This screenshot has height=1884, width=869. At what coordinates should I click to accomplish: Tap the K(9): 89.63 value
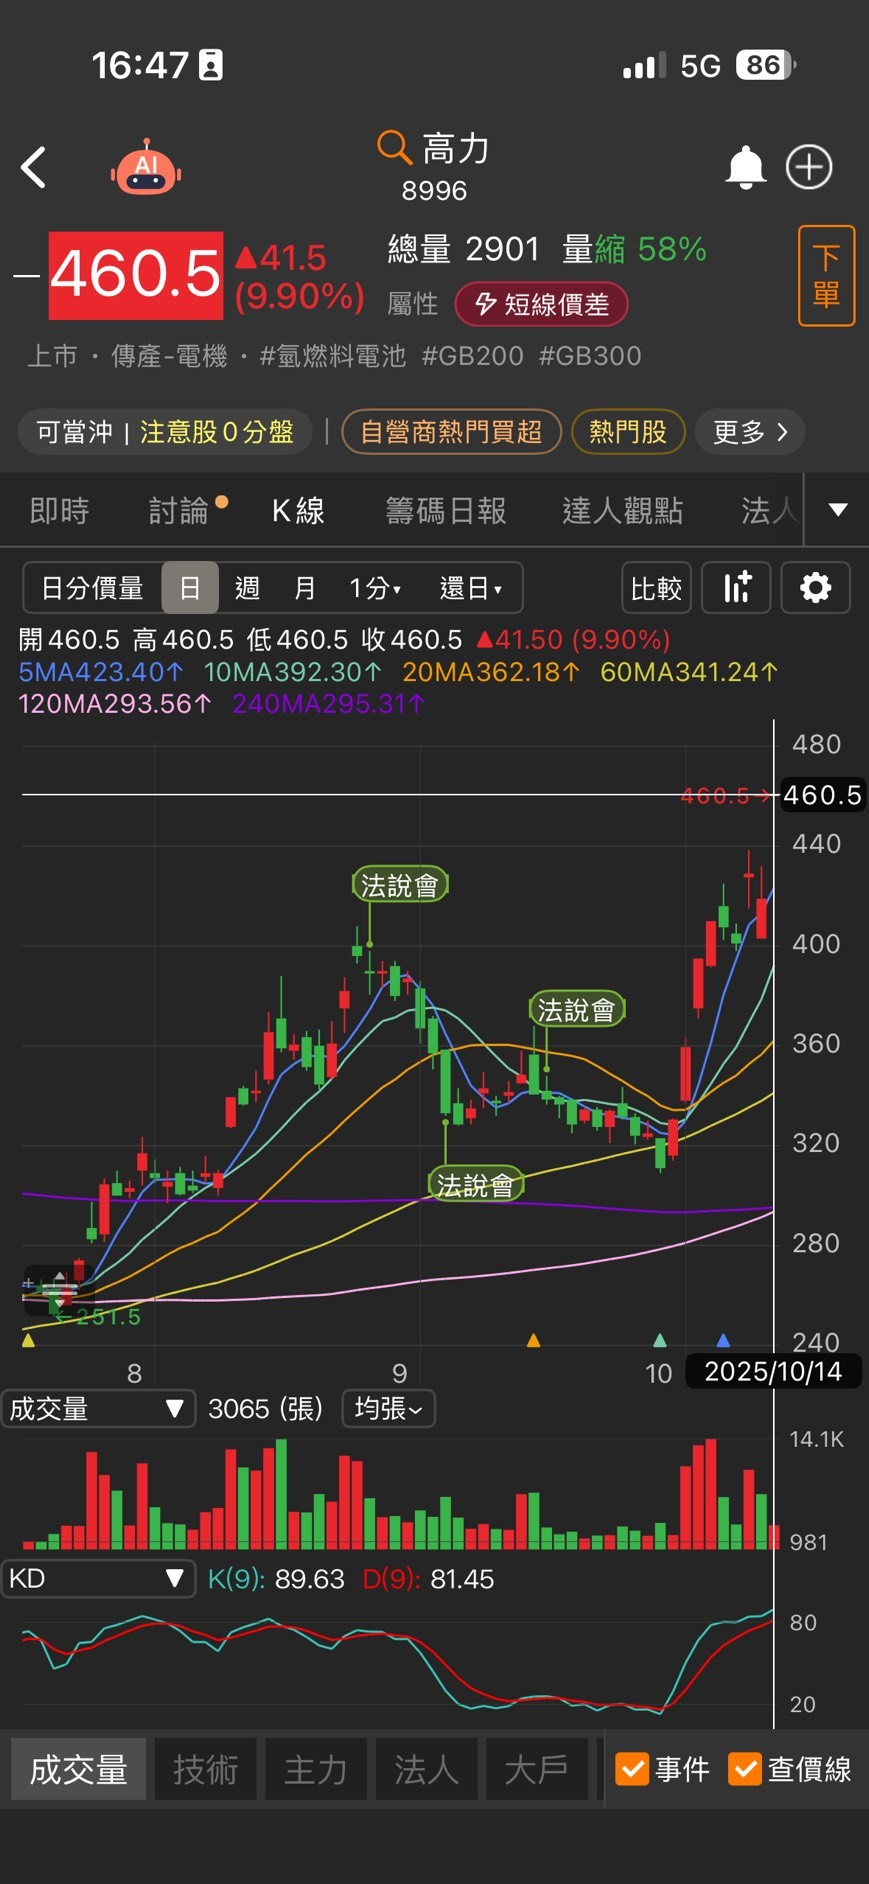(276, 1579)
